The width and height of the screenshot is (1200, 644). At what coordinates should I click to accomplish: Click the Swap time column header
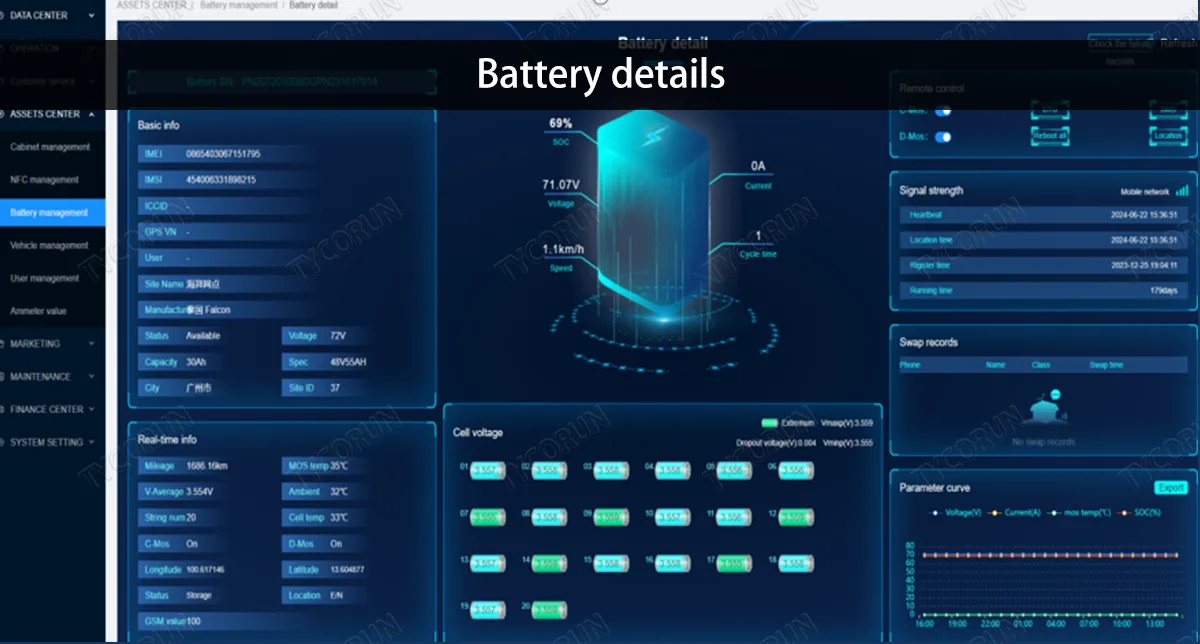1106,365
